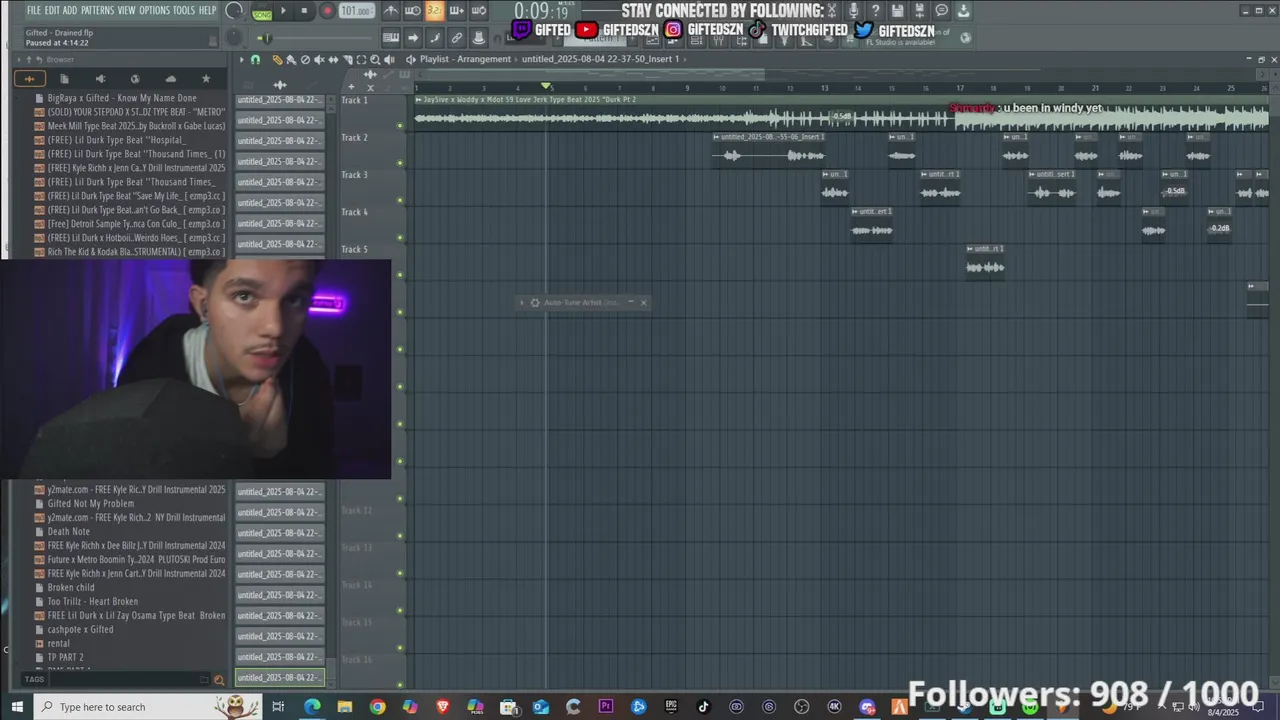This screenshot has height=720, width=1280.
Task: Toggle Track 4 mute green light
Action: pos(400,237)
